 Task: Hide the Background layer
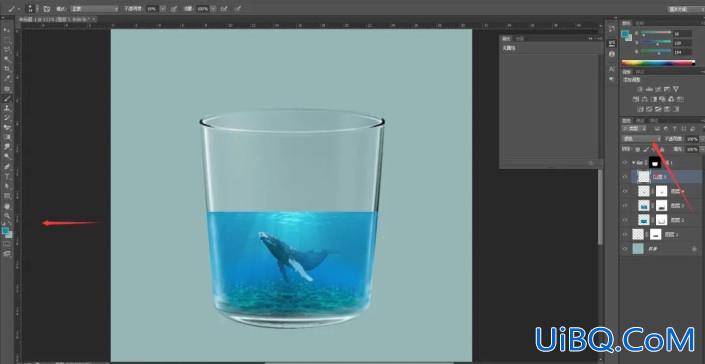[625, 249]
